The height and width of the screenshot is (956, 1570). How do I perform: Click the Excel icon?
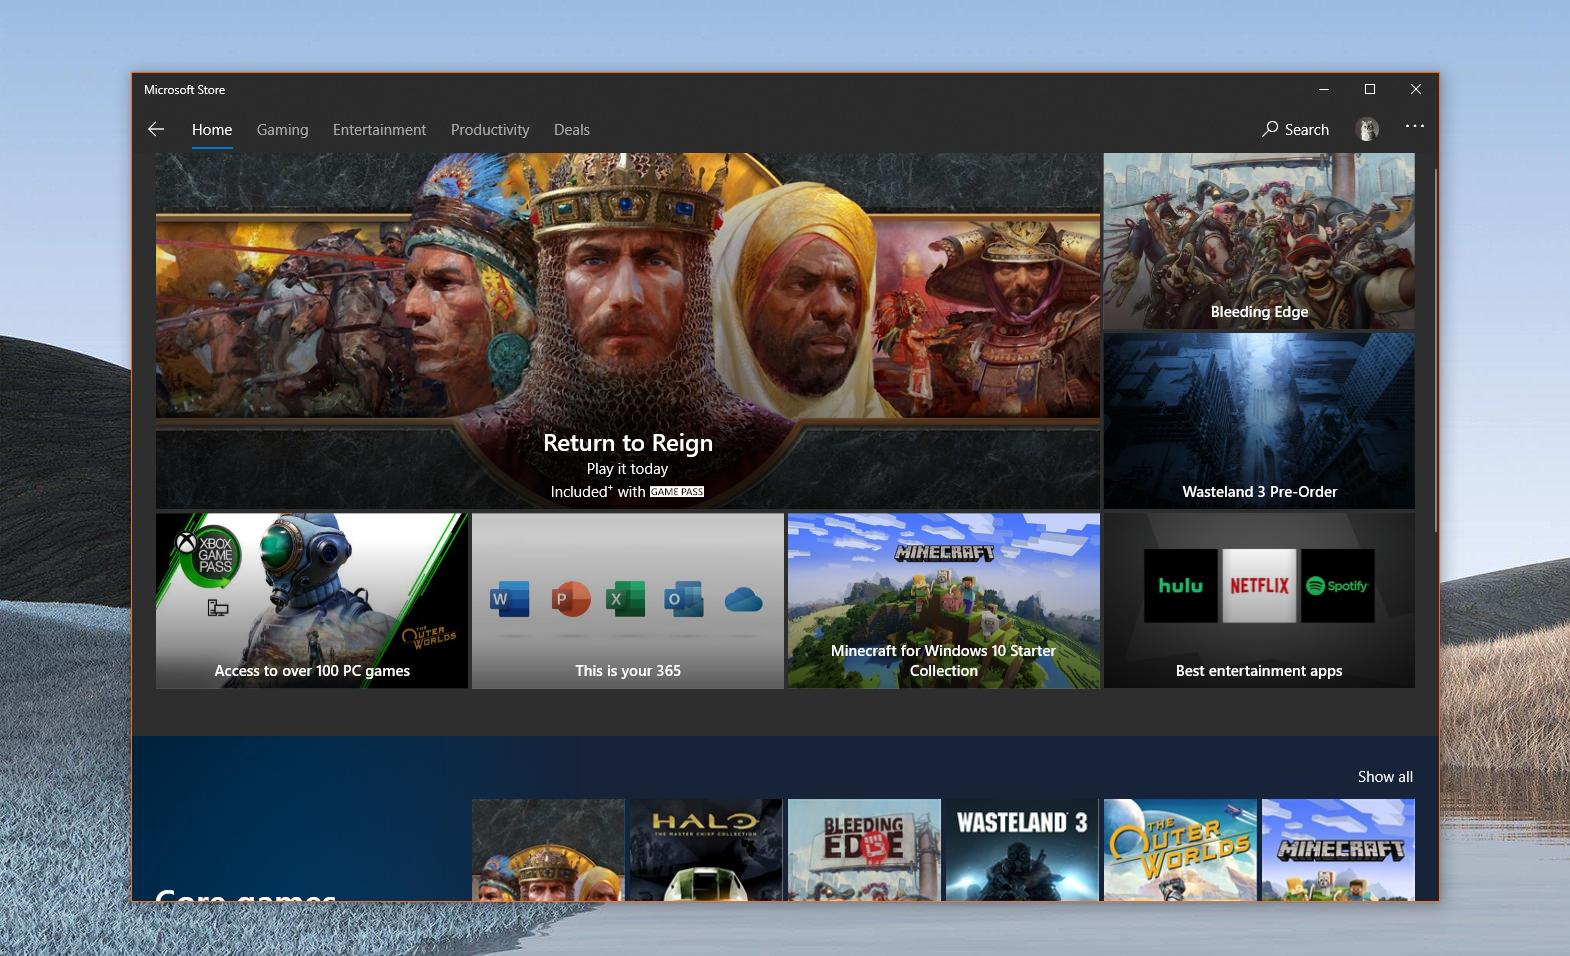(625, 599)
